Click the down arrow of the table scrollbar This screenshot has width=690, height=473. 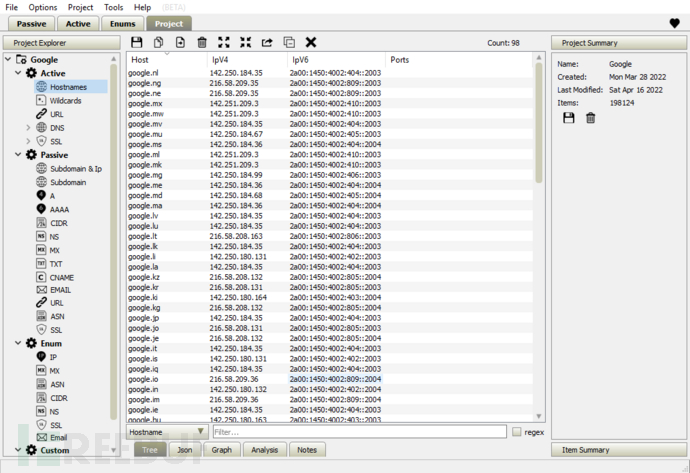tap(539, 416)
